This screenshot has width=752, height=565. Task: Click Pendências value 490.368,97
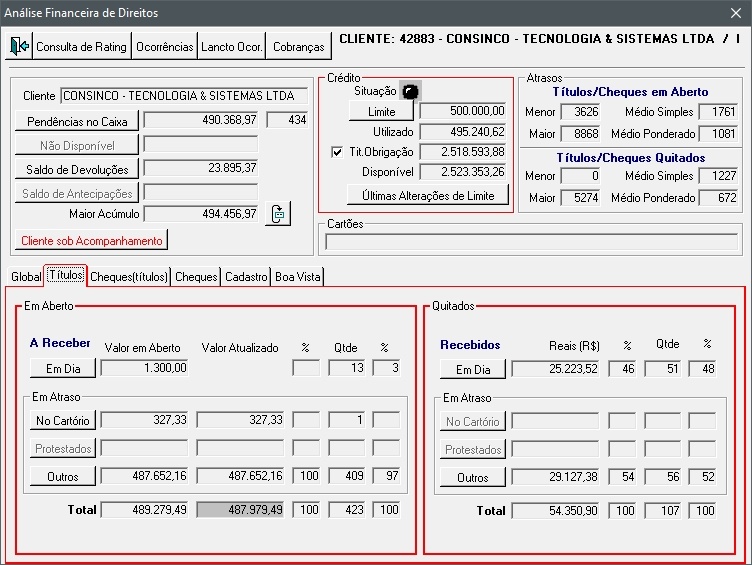click(200, 120)
